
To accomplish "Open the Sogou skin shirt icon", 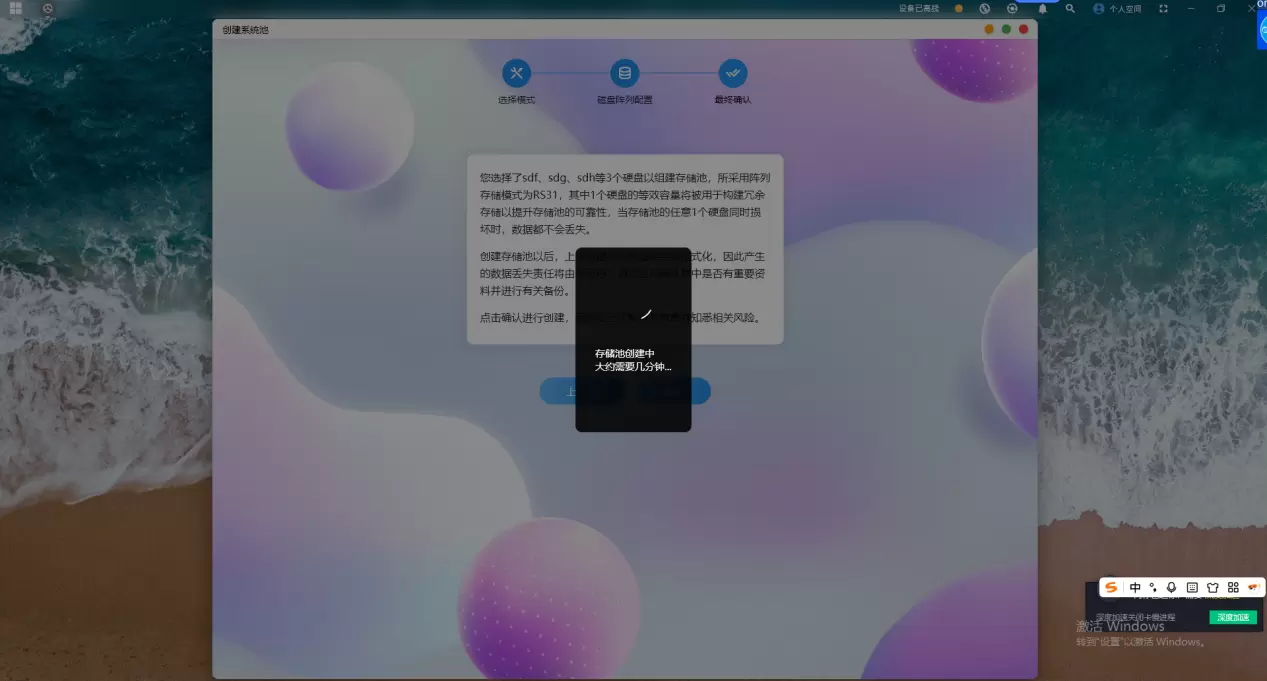I will (x=1212, y=587).
